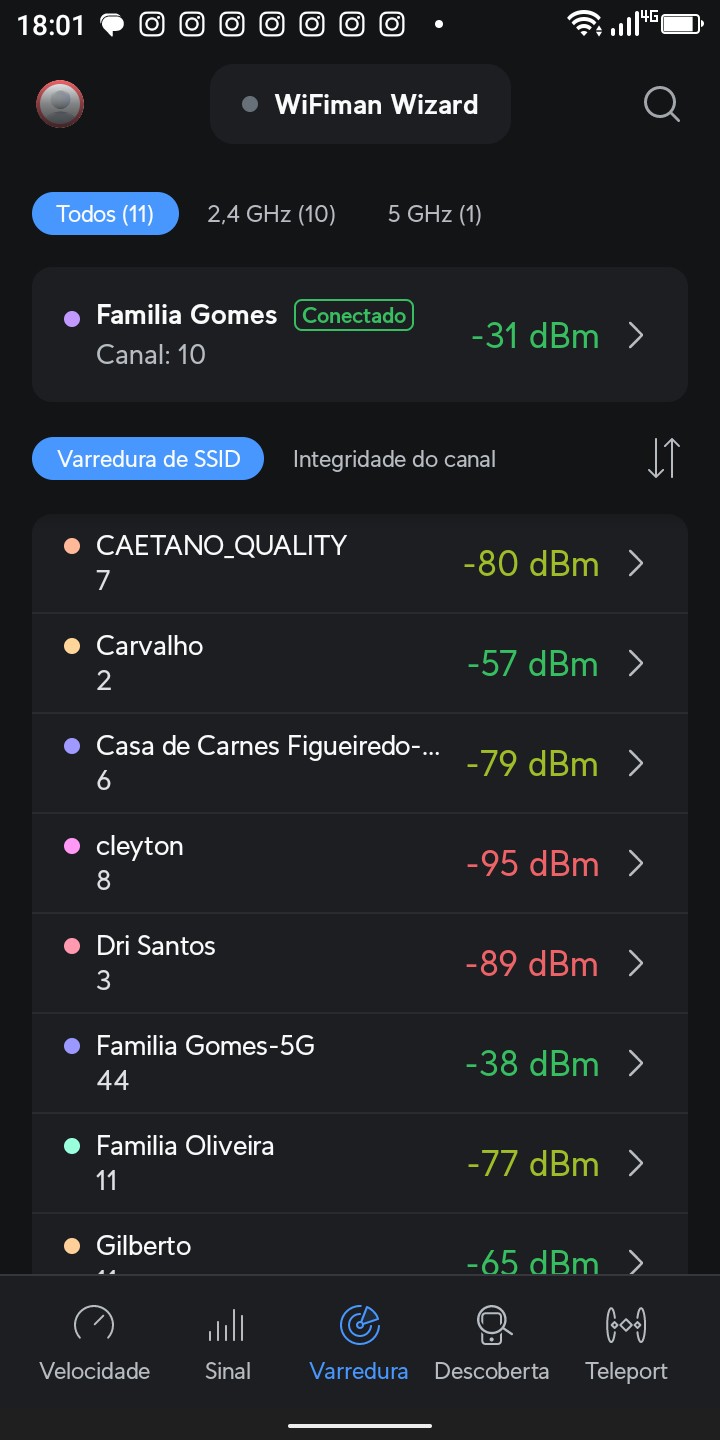Expand Familia Gomes connected network chevron
720x1440 pixels.
(636, 336)
